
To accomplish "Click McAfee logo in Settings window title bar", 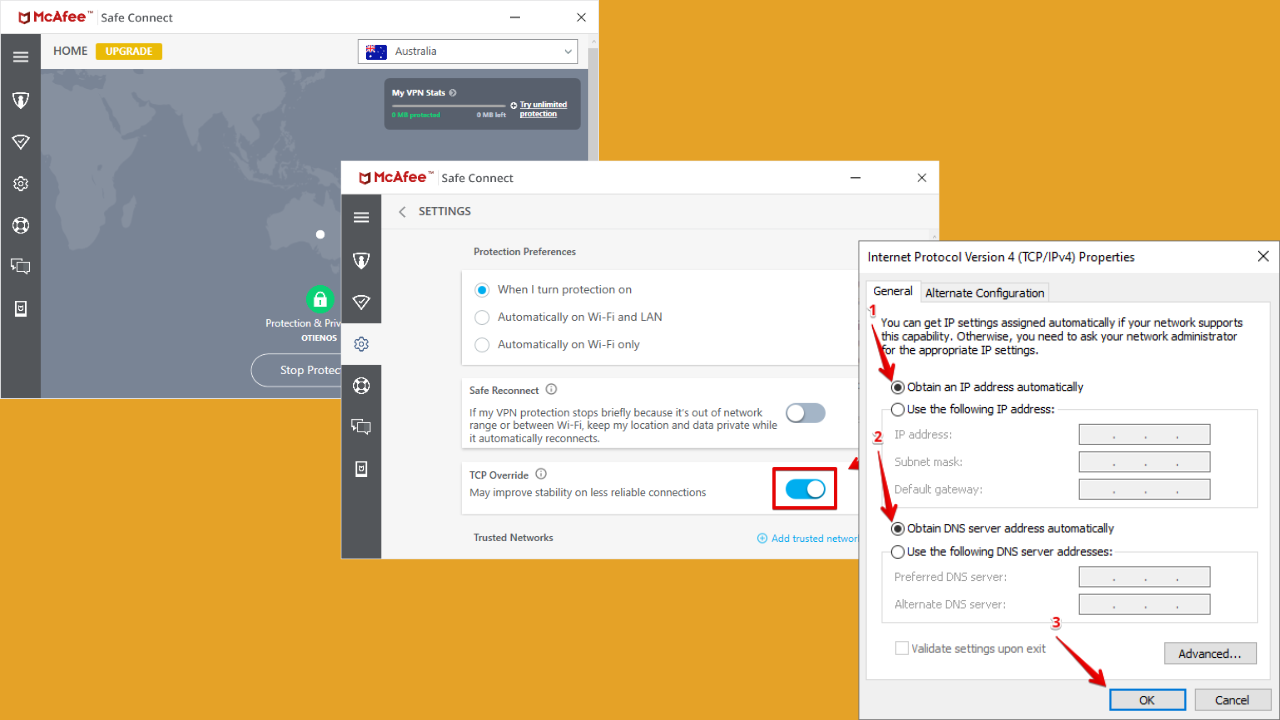I will point(395,177).
